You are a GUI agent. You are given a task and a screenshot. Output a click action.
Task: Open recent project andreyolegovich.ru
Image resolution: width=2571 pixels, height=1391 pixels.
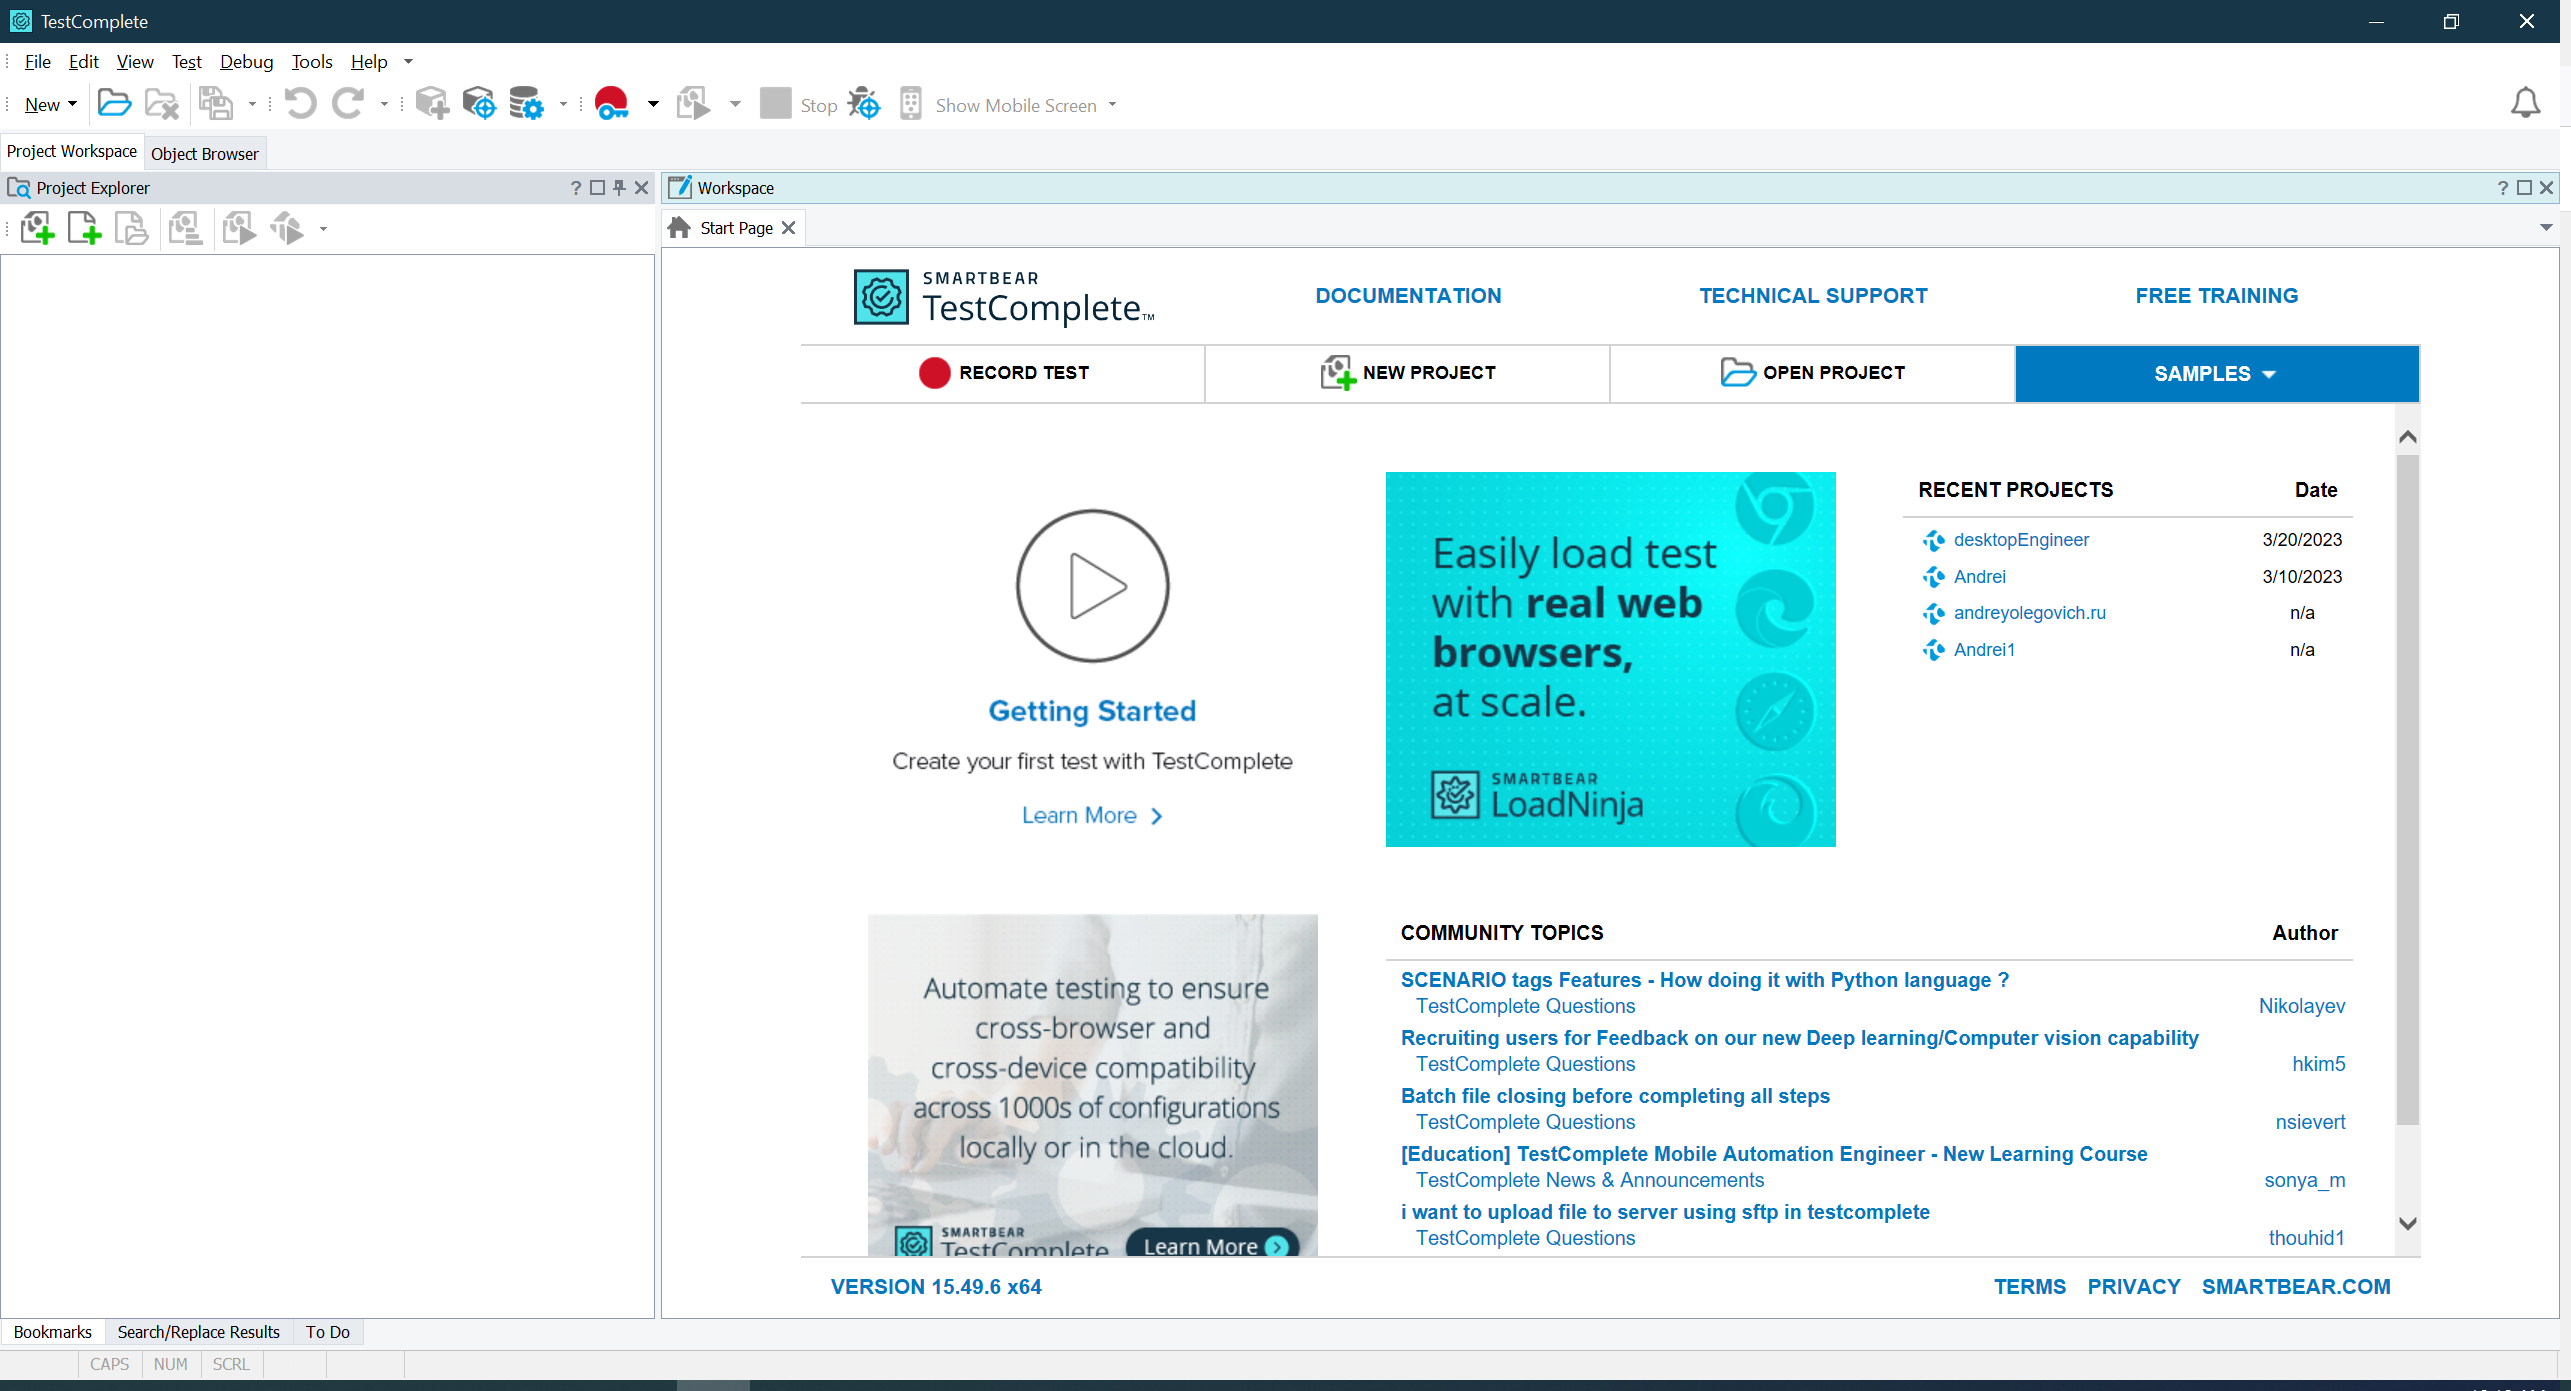2029,613
